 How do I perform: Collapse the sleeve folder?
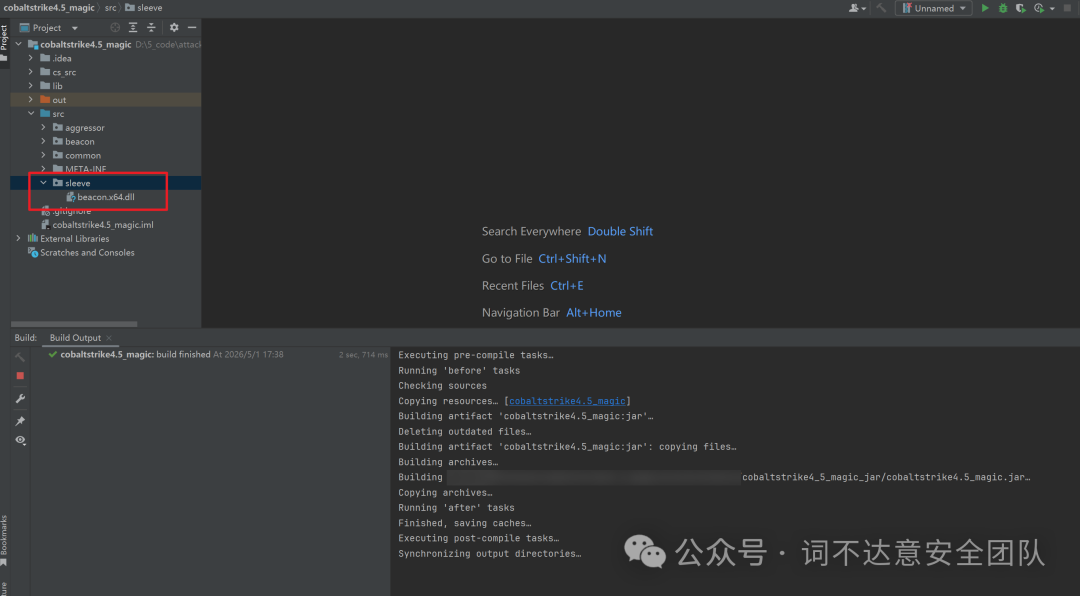(x=43, y=183)
